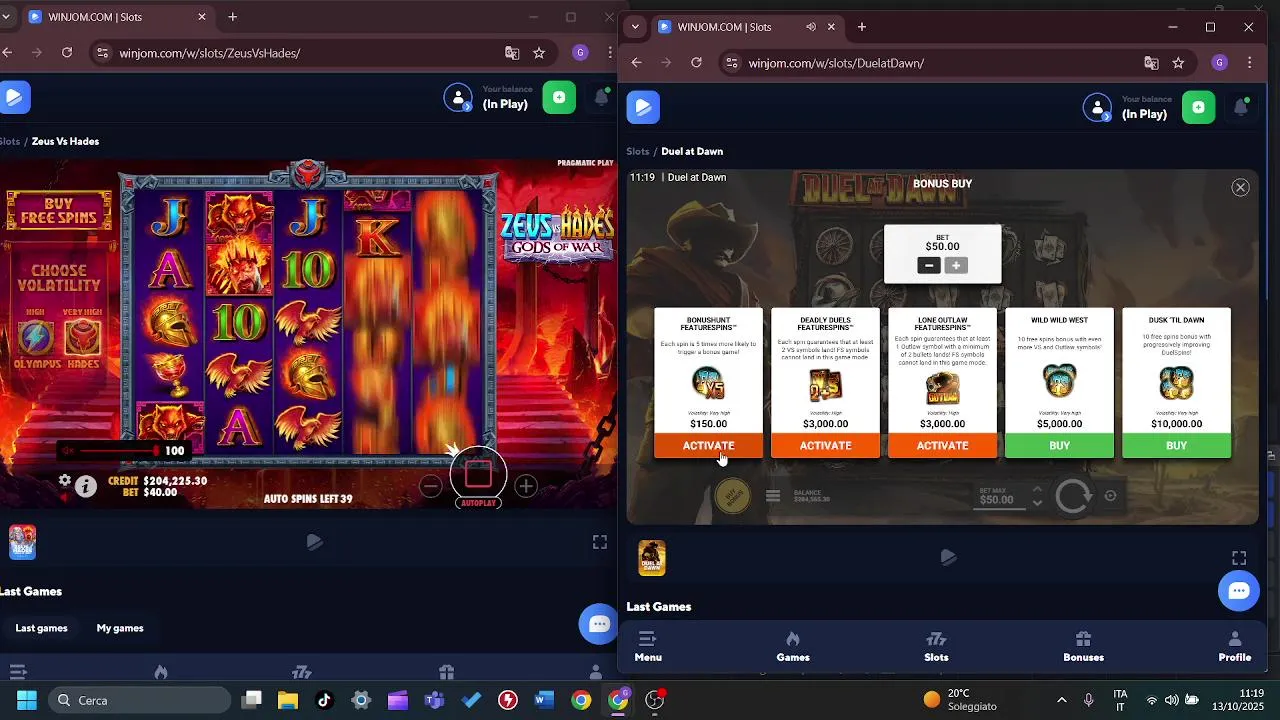Open taskbar volume control
Viewport: 1280px width, 720px height.
[x=1171, y=700]
